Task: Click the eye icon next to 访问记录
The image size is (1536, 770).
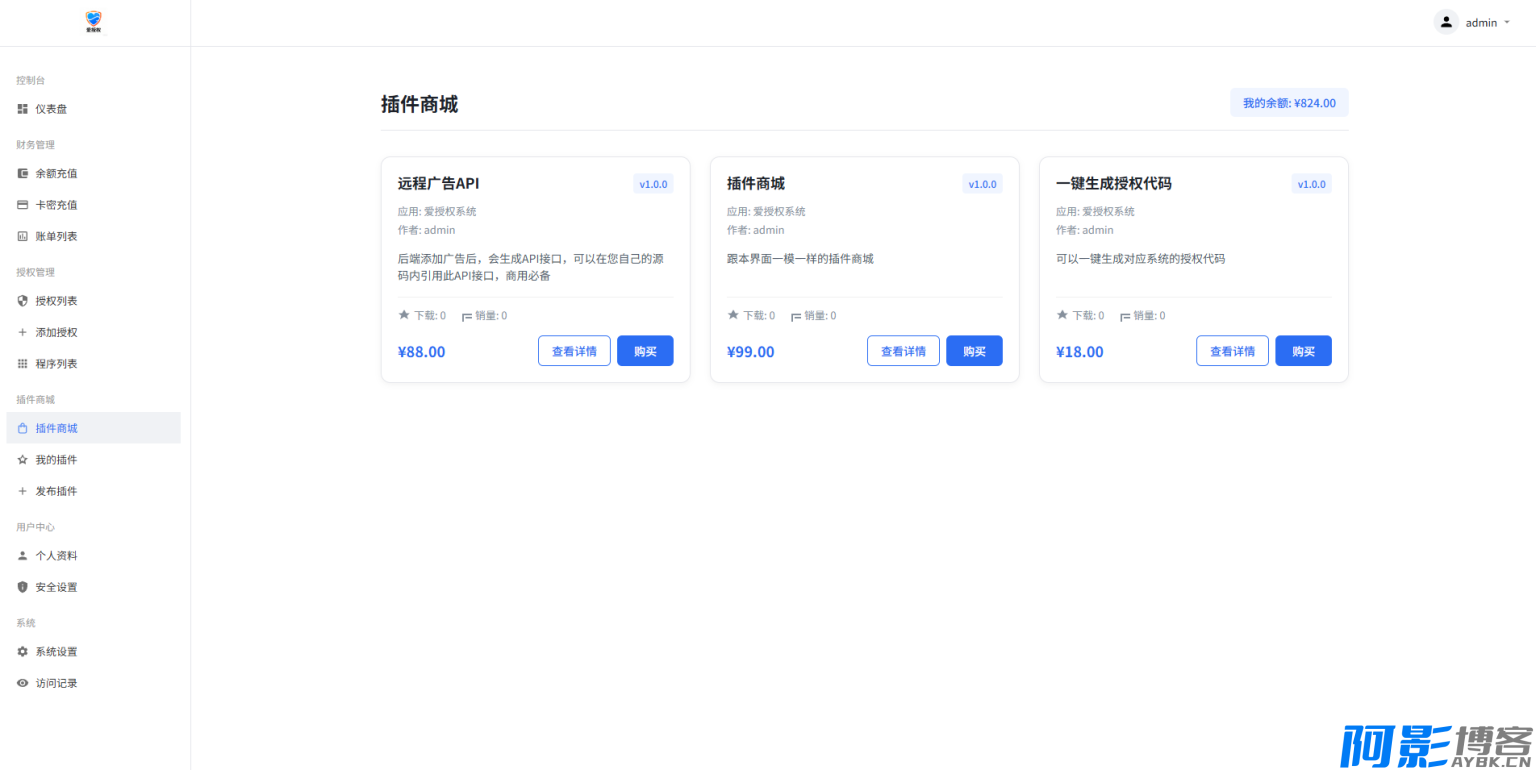Action: pos(22,684)
